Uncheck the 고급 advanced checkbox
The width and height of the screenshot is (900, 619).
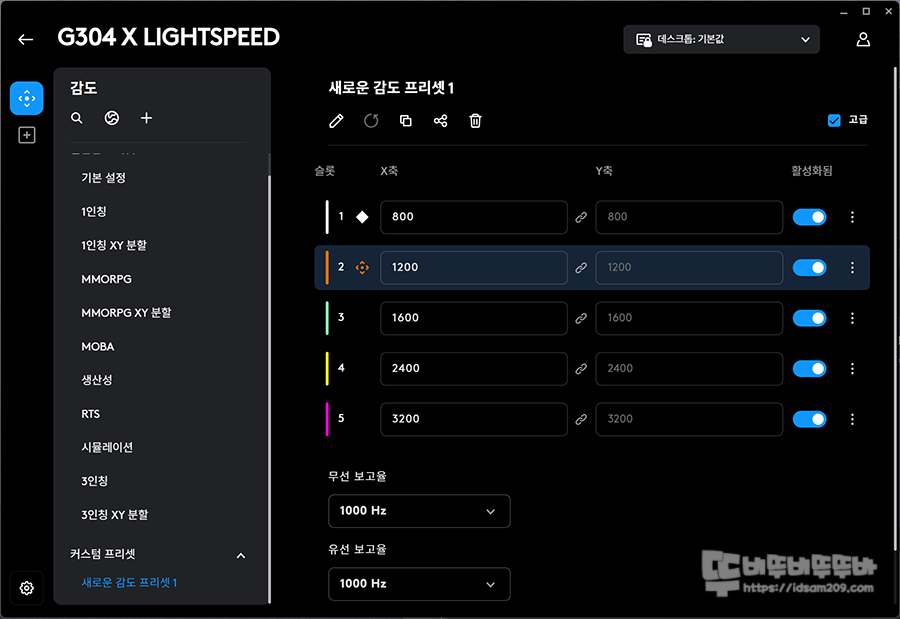[834, 120]
